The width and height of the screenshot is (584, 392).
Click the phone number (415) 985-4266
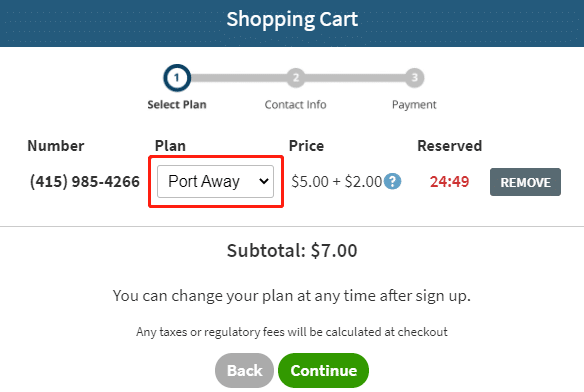[85, 181]
